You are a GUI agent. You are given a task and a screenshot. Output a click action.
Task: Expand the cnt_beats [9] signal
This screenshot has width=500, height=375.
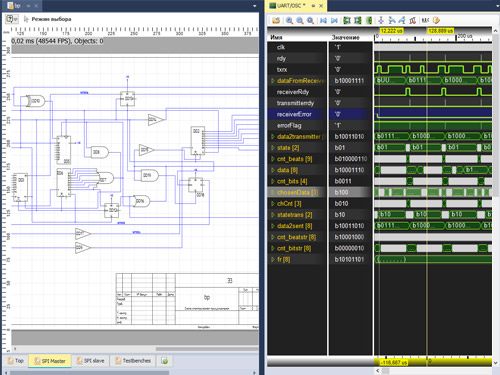[273, 159]
